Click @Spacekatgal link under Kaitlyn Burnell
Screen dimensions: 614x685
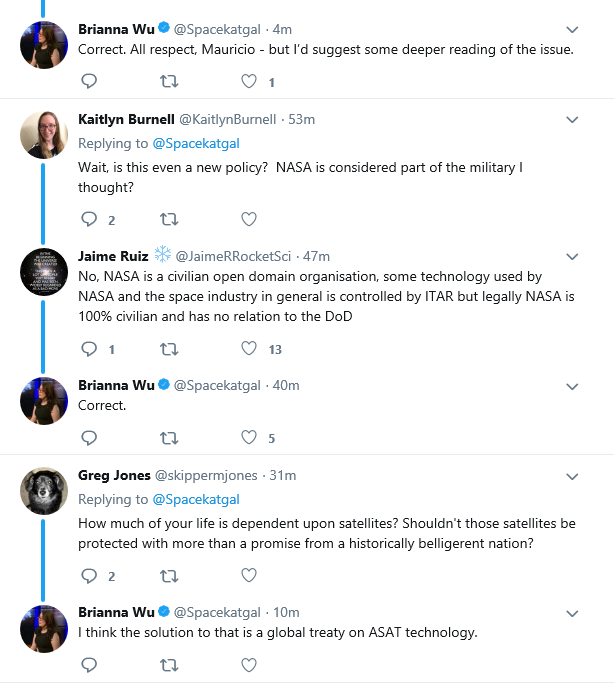196,143
